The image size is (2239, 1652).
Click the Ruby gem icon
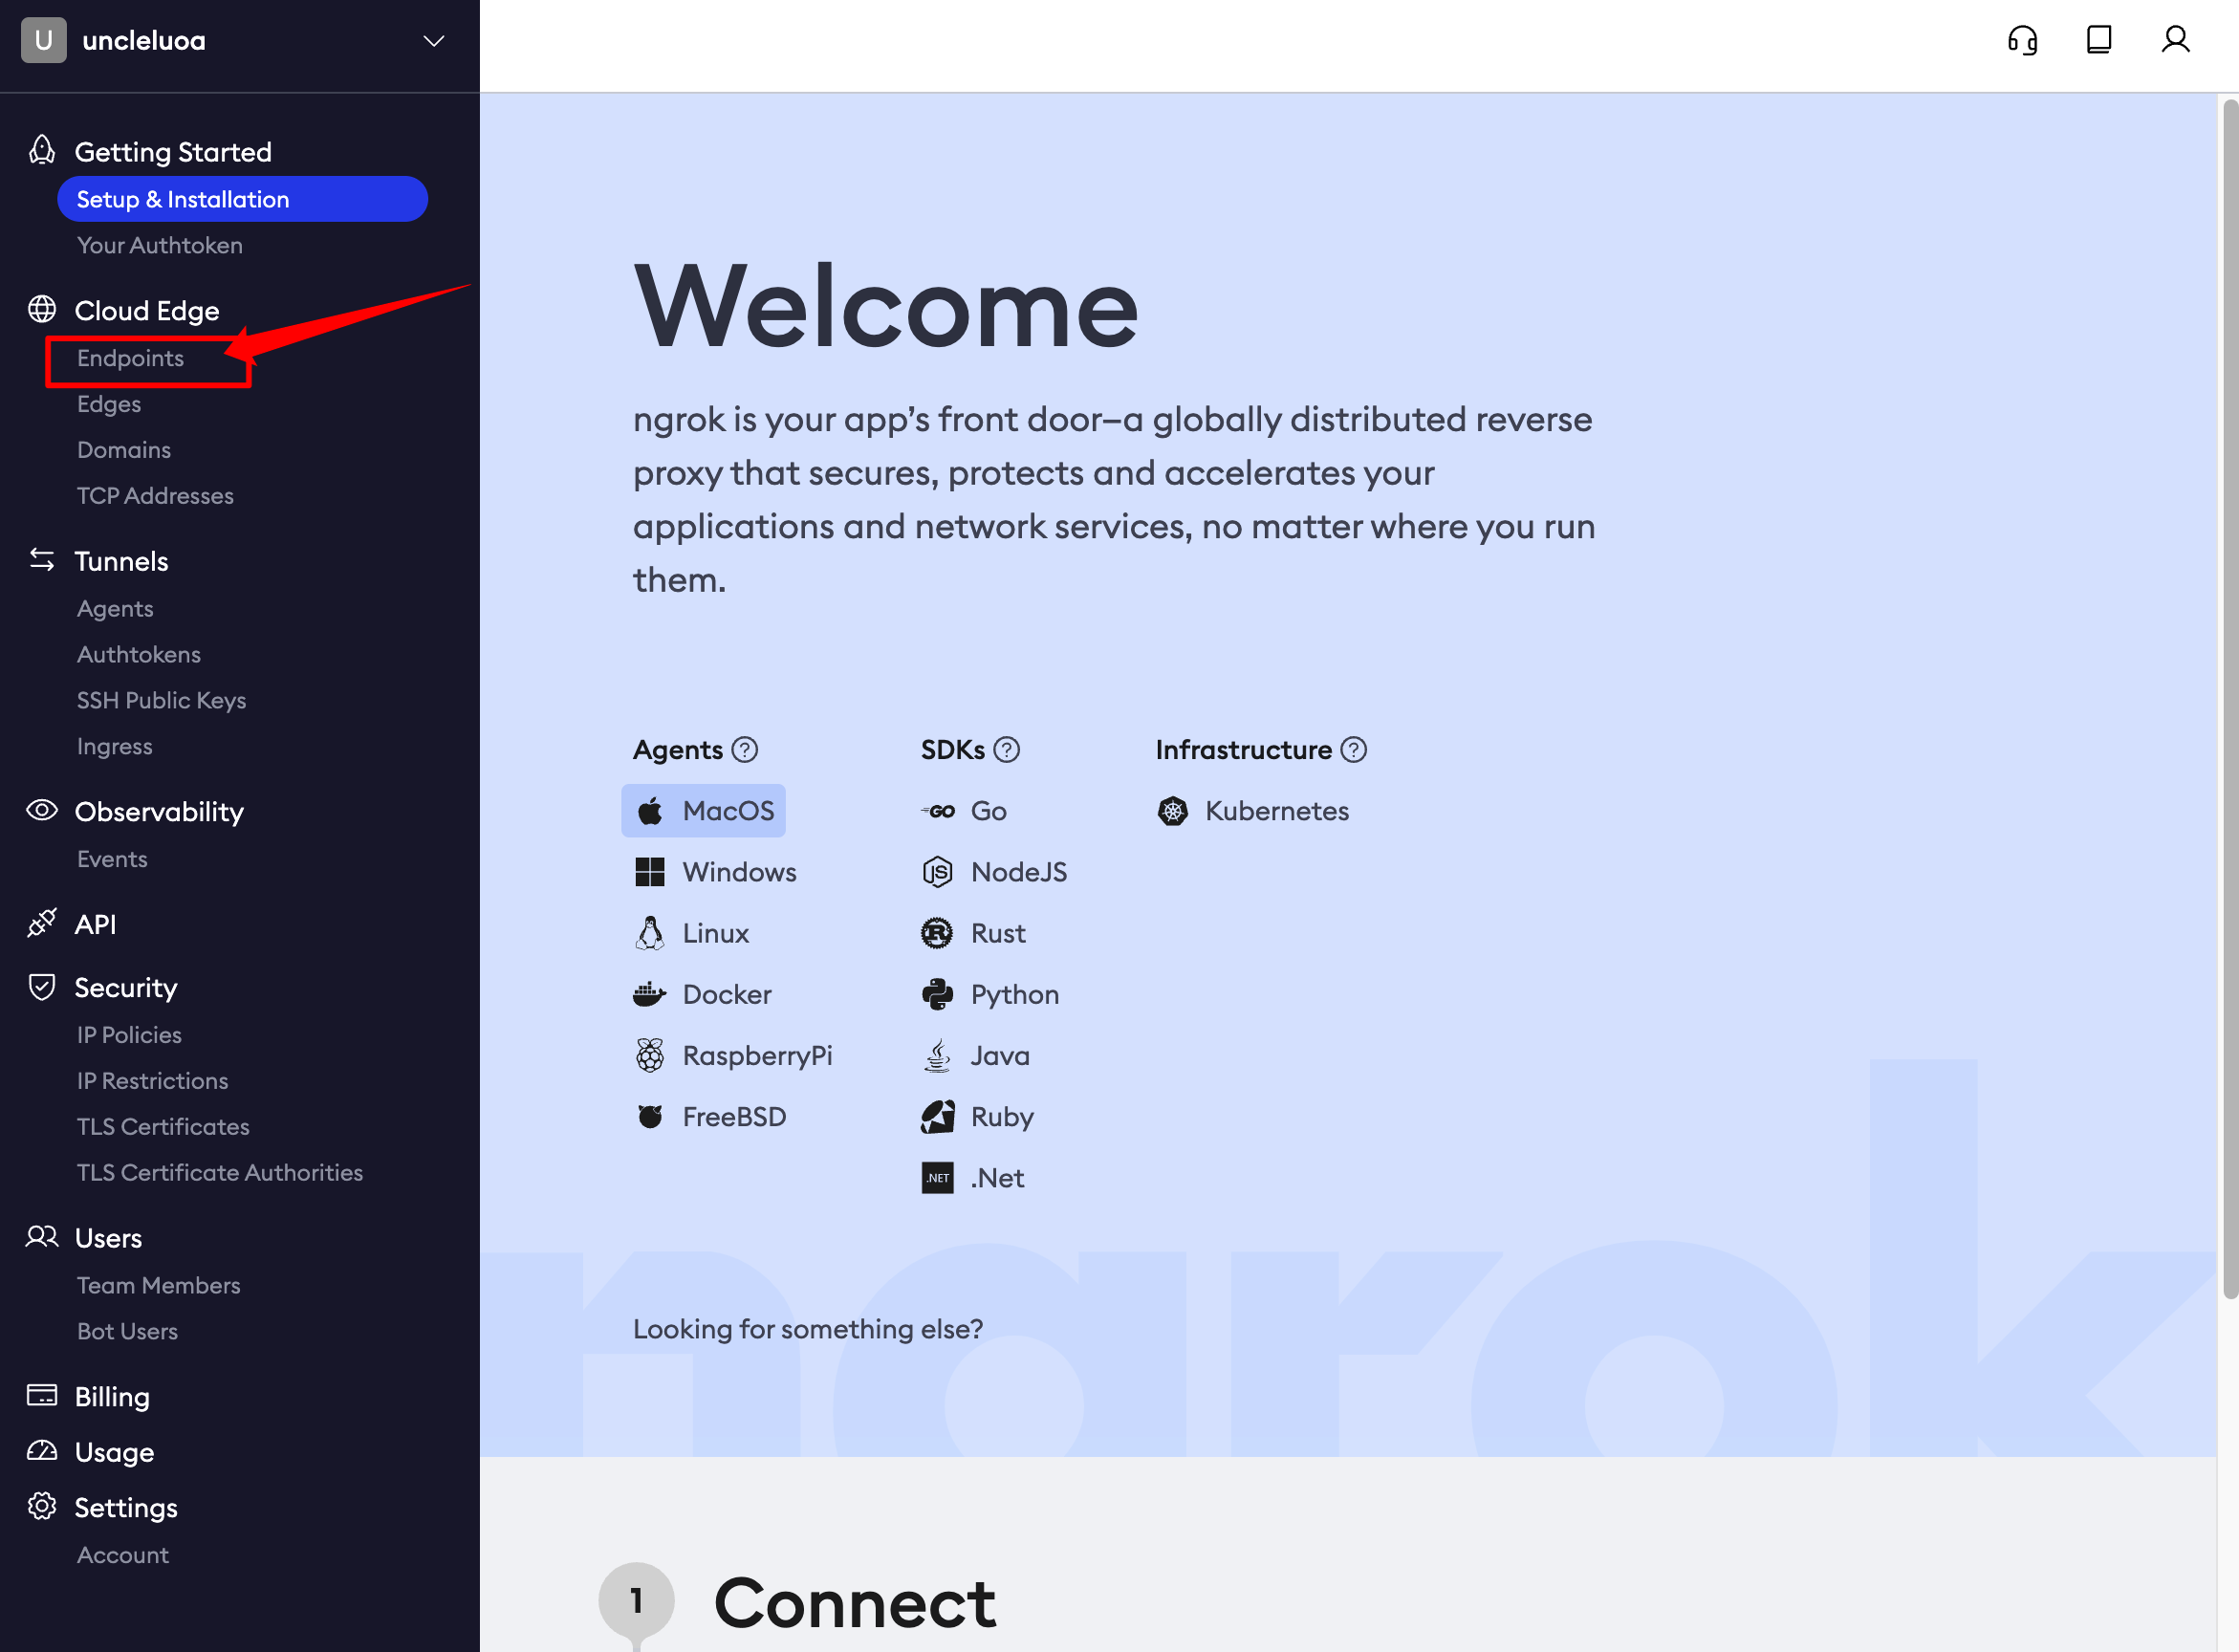tap(937, 1116)
